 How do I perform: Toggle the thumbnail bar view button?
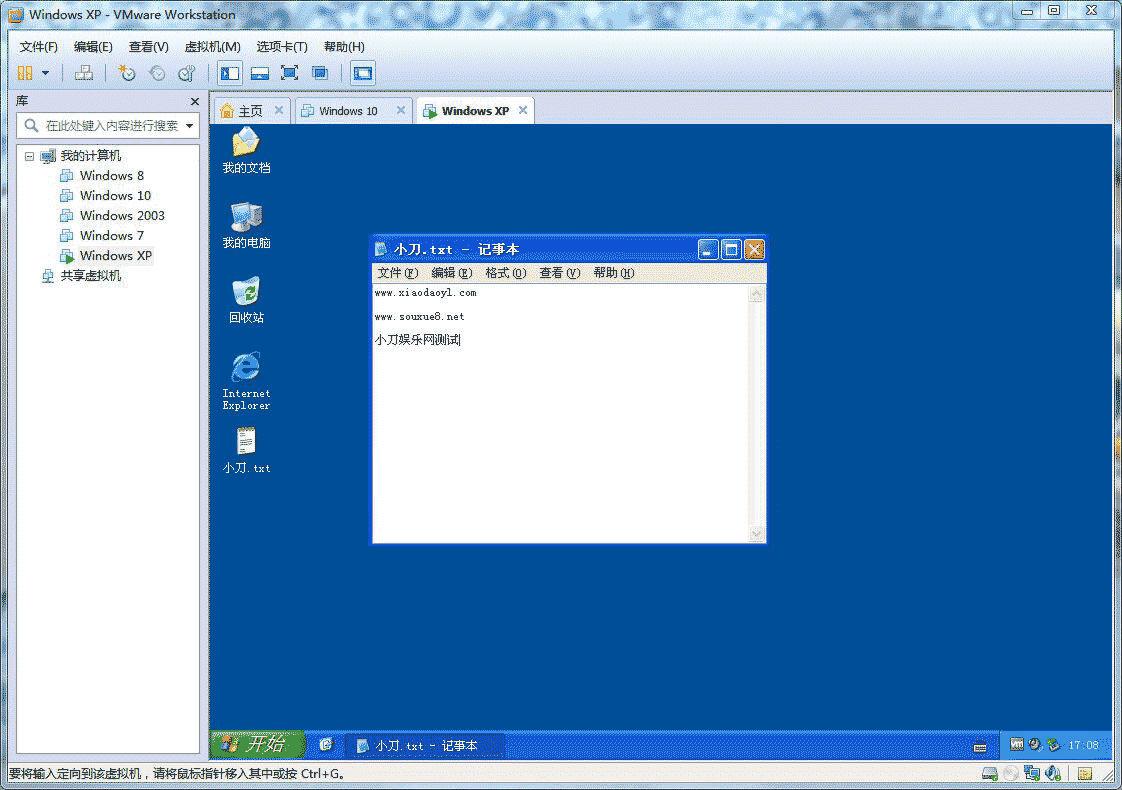click(260, 73)
